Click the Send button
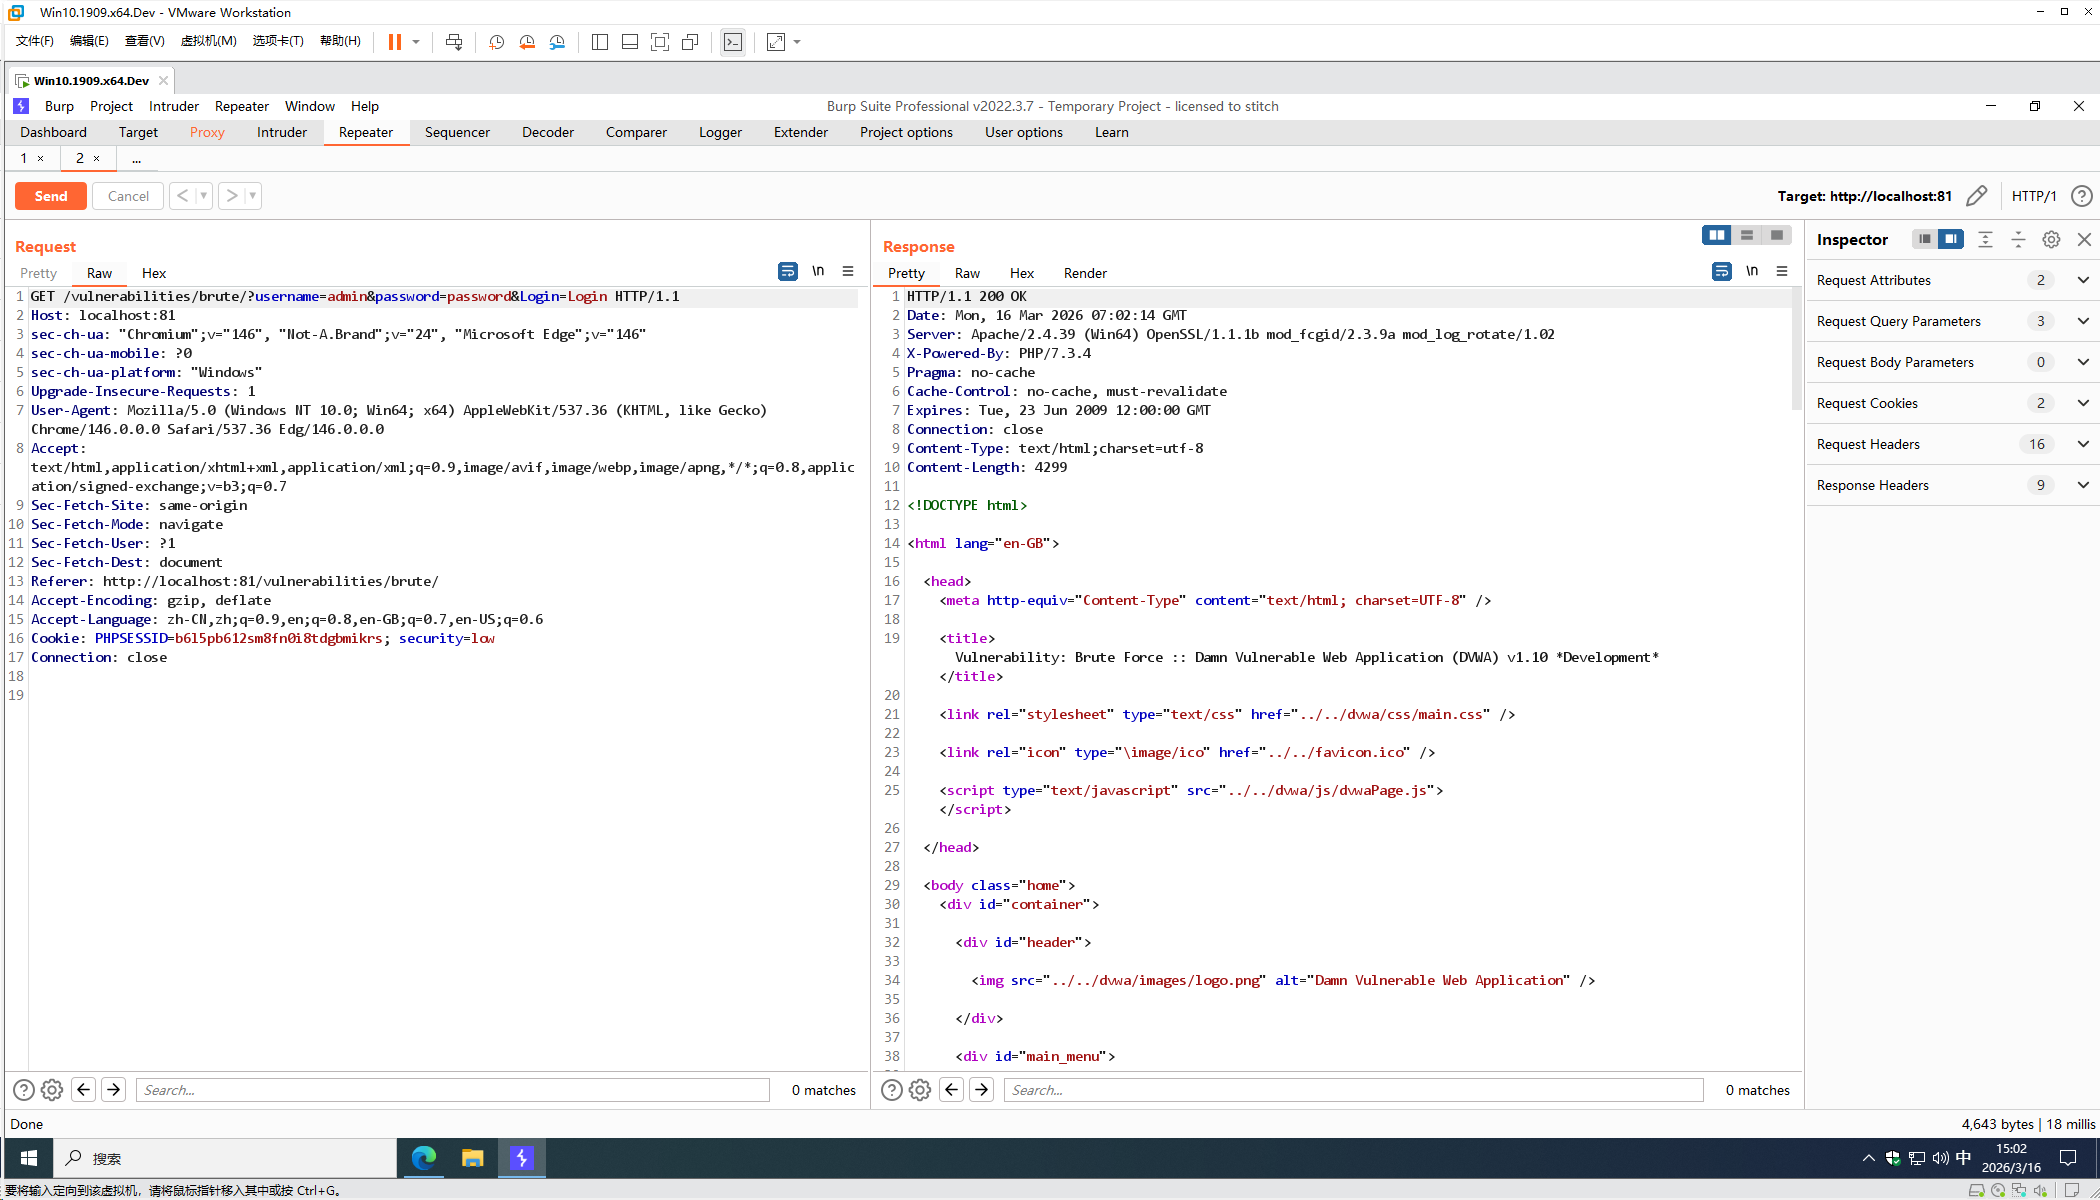The image size is (2100, 1200). [51, 196]
